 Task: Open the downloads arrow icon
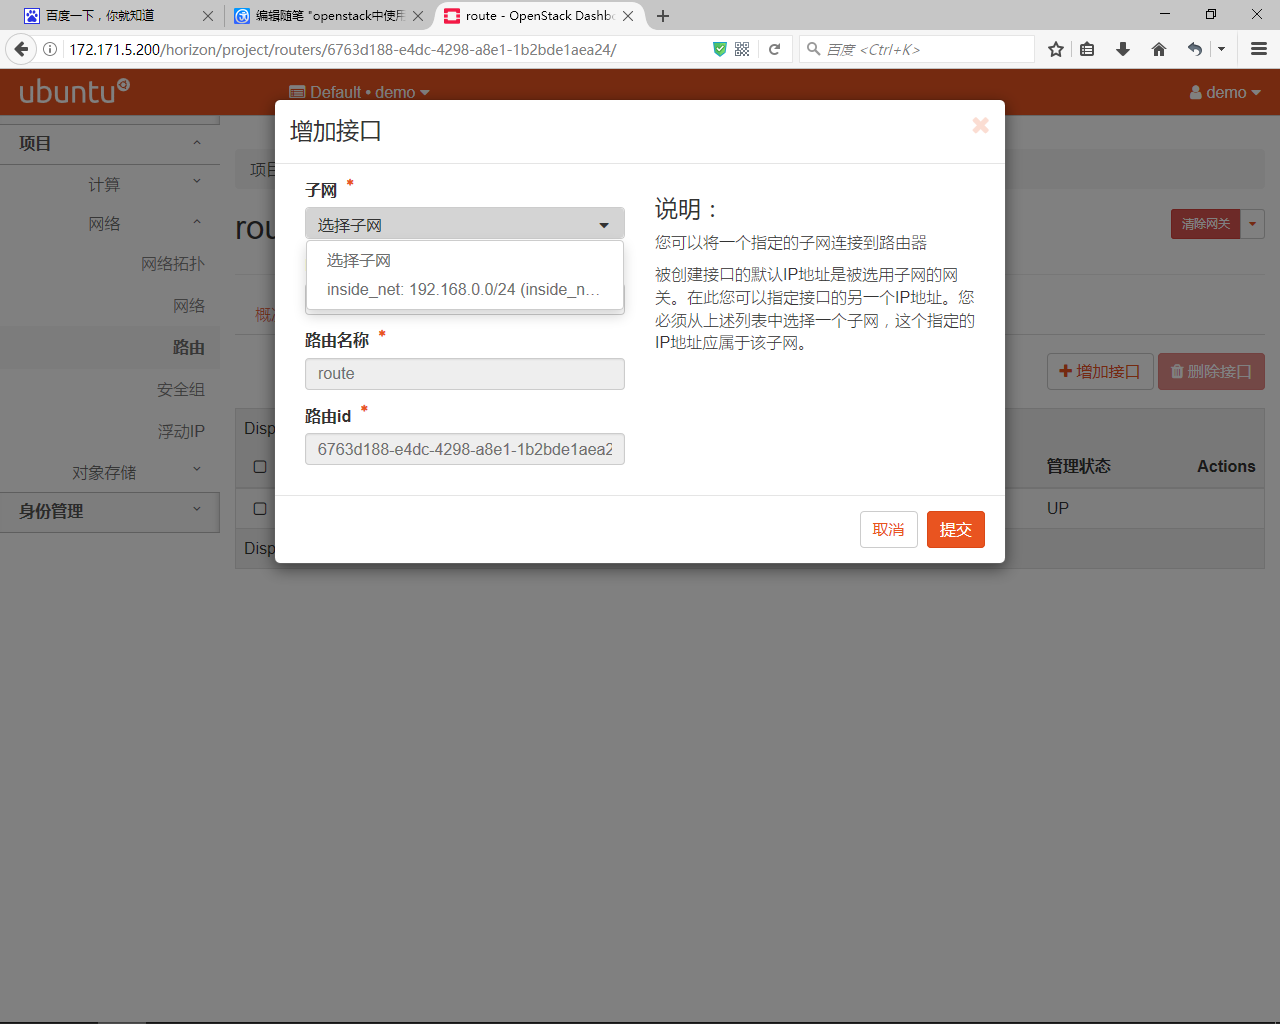[x=1123, y=49]
